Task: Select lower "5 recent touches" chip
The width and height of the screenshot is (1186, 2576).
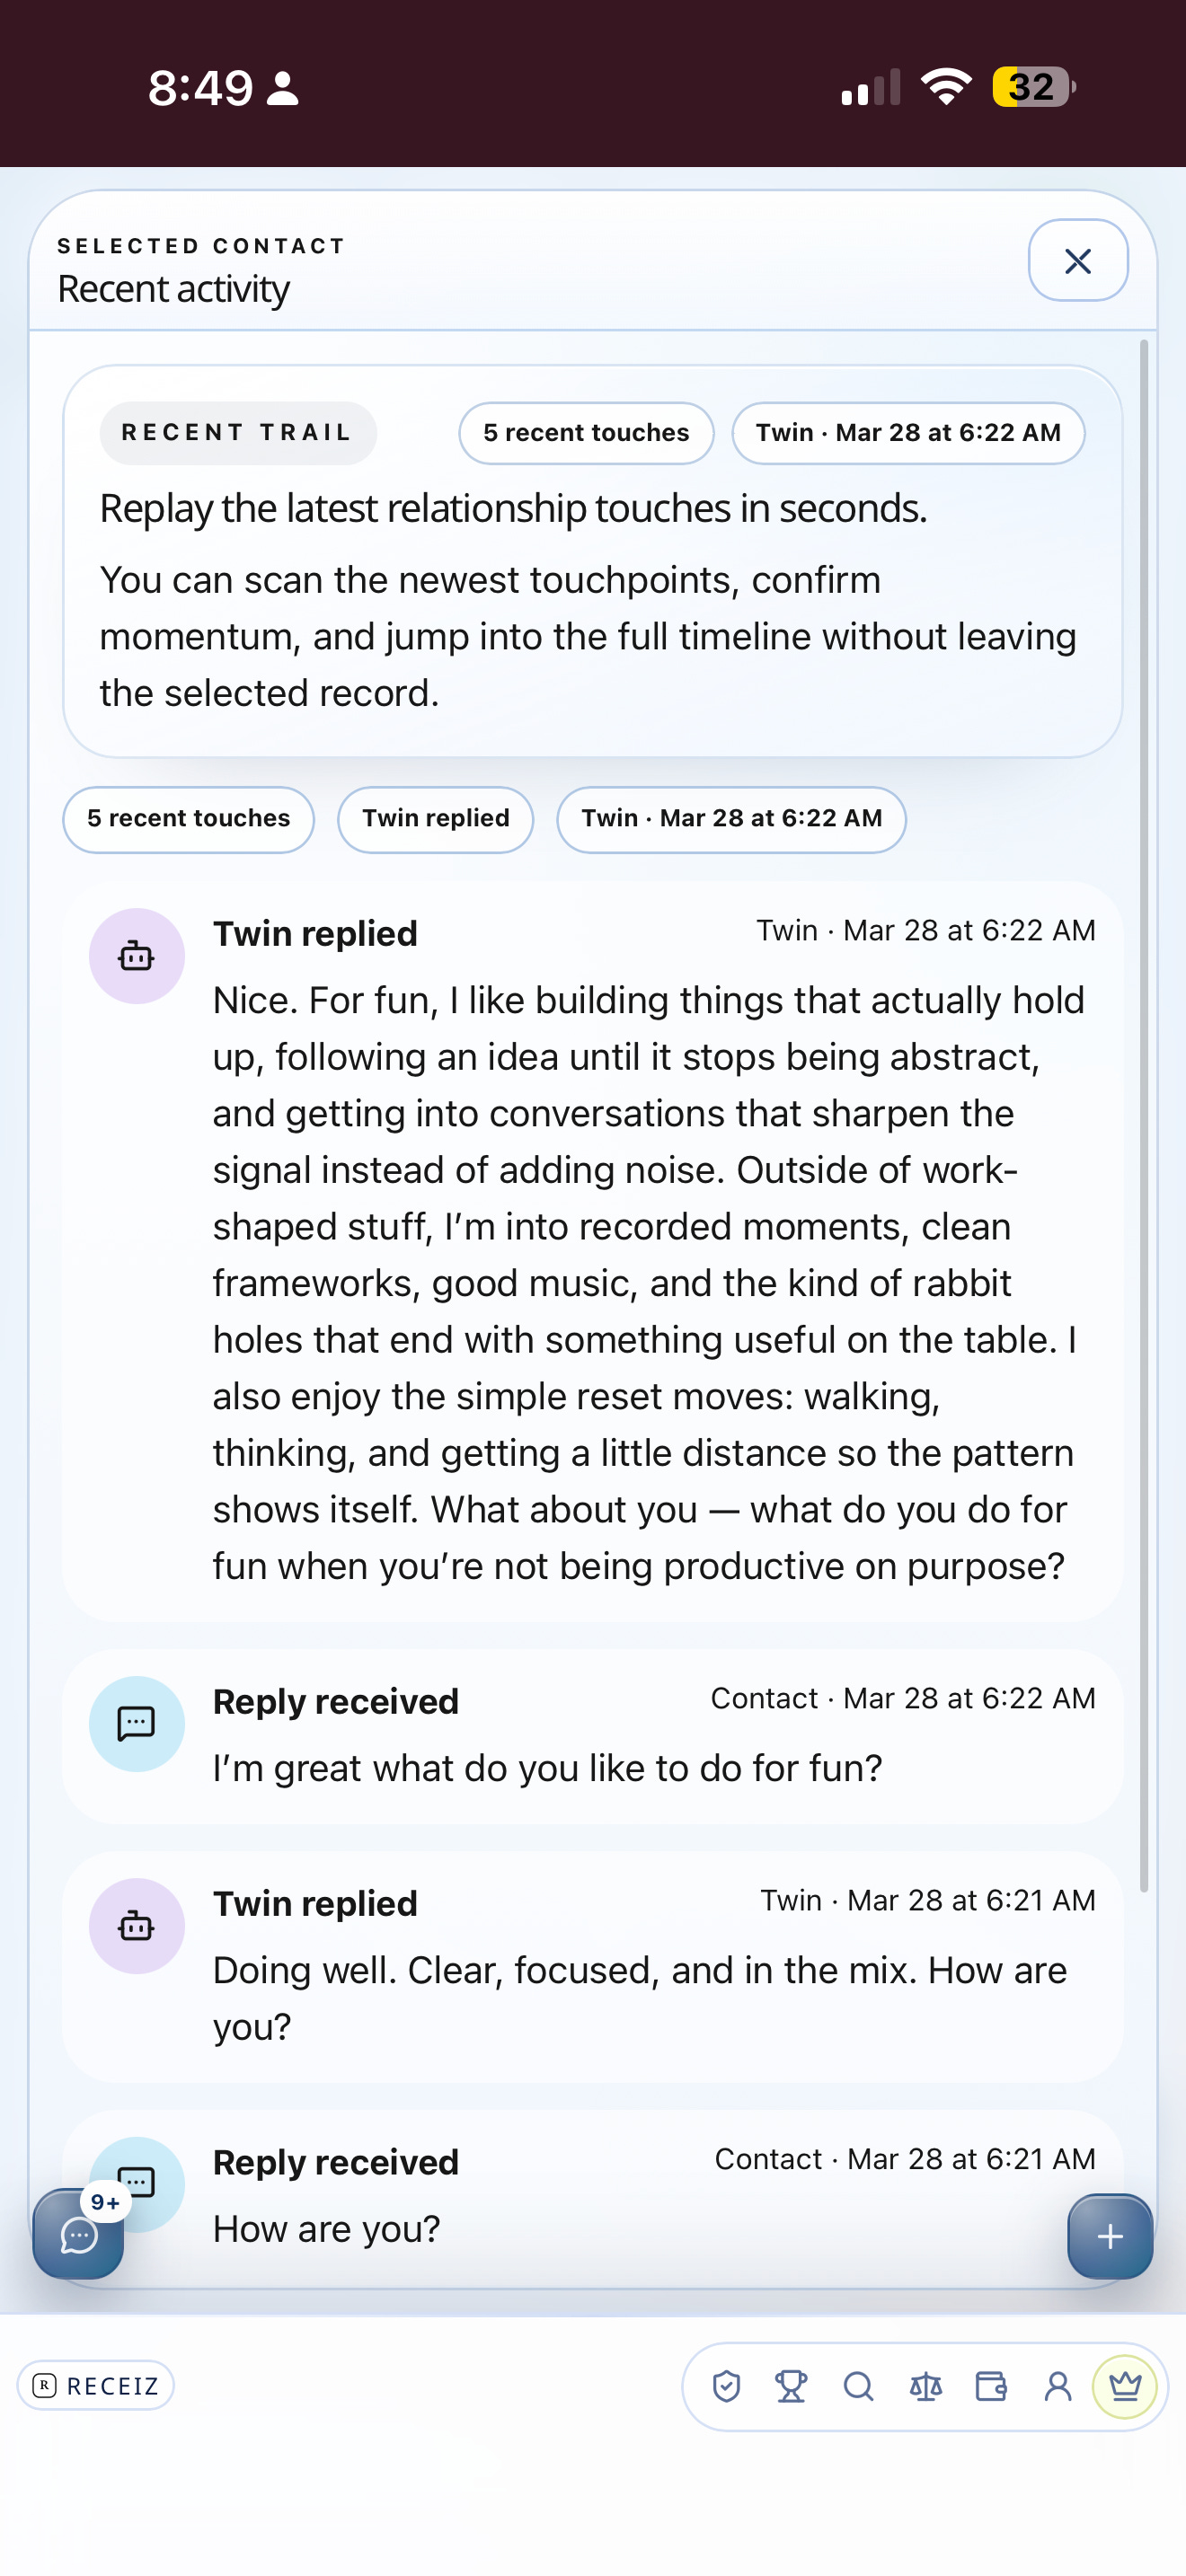Action: [x=188, y=818]
